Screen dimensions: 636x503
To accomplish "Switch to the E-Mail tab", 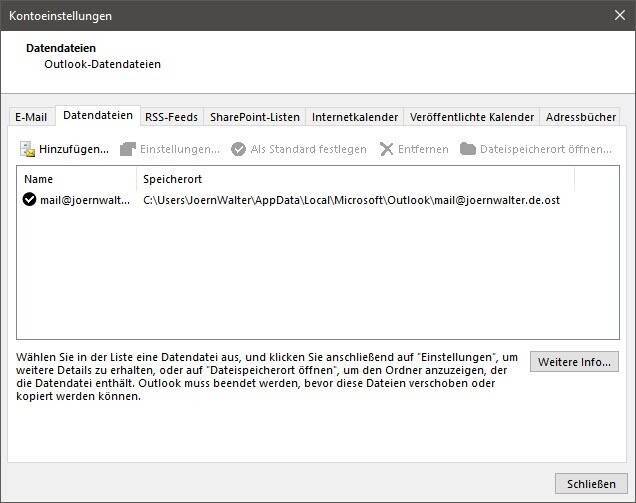I will (x=30, y=117).
